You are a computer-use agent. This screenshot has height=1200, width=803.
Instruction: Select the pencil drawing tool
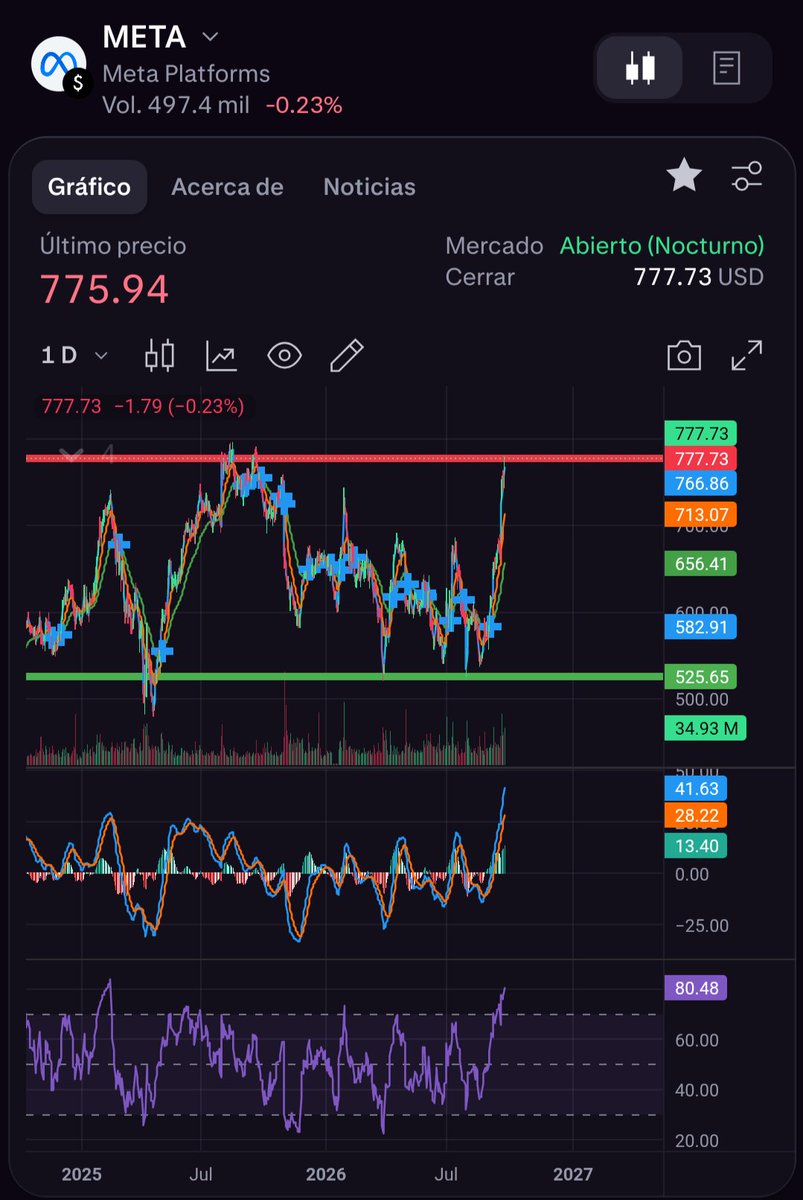pos(347,355)
